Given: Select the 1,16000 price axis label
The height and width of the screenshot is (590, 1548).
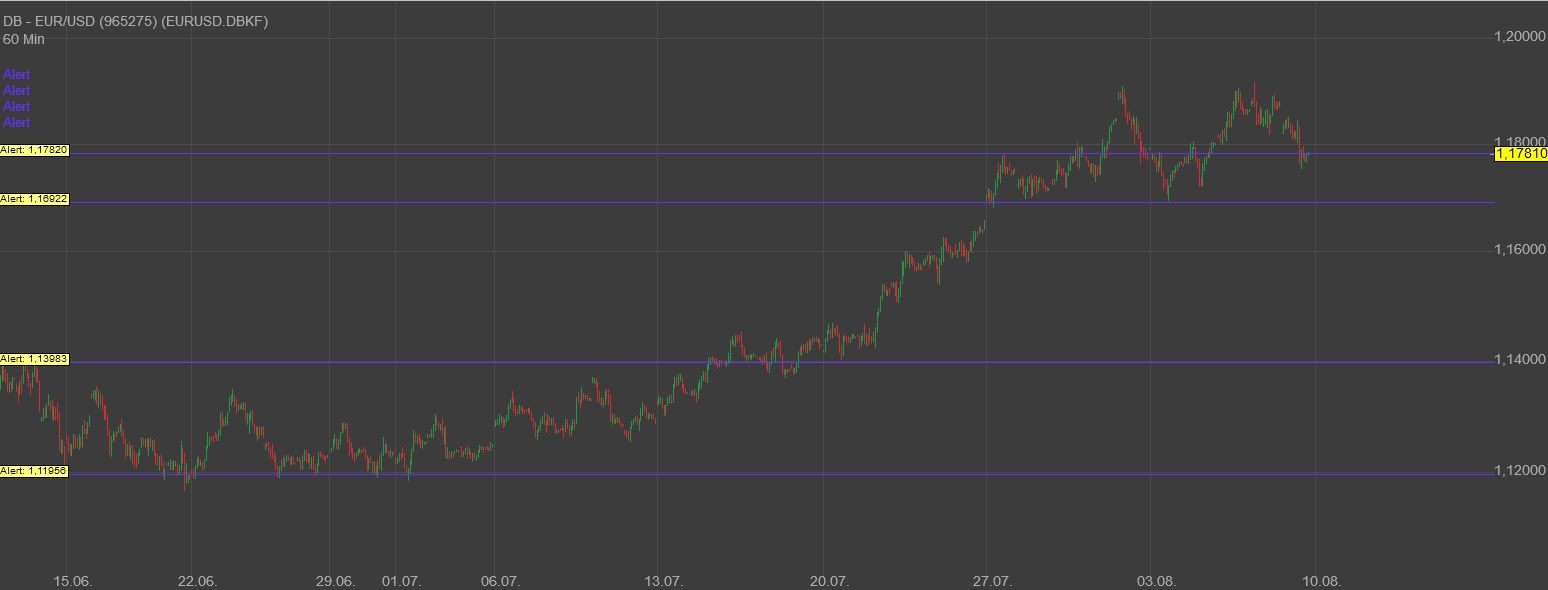Looking at the screenshot, I should point(1519,249).
